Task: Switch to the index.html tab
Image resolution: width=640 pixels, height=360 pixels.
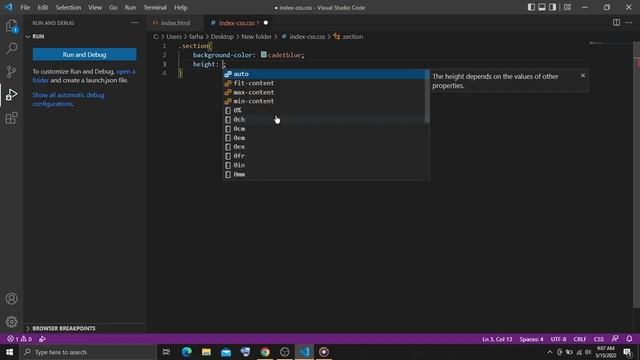Action: tap(176, 23)
